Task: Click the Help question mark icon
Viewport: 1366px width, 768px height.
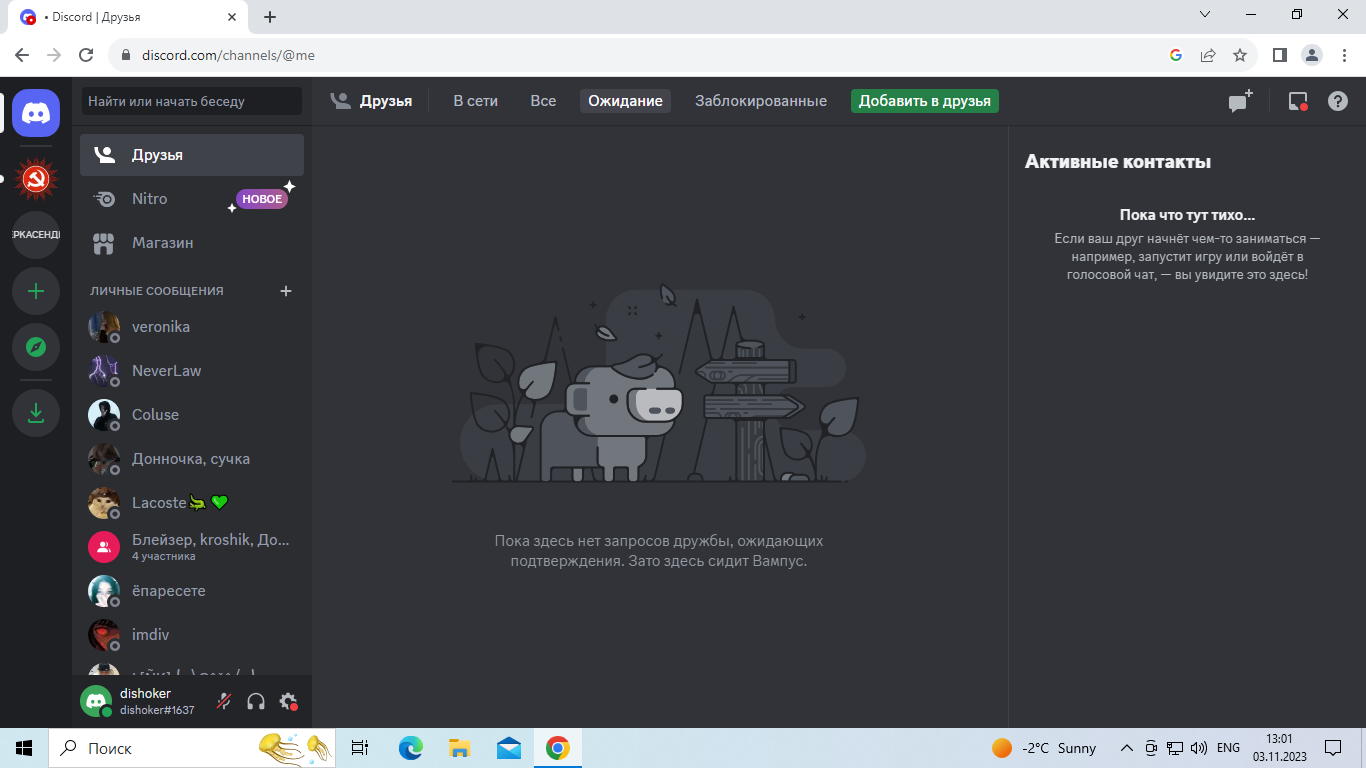Action: click(x=1337, y=101)
